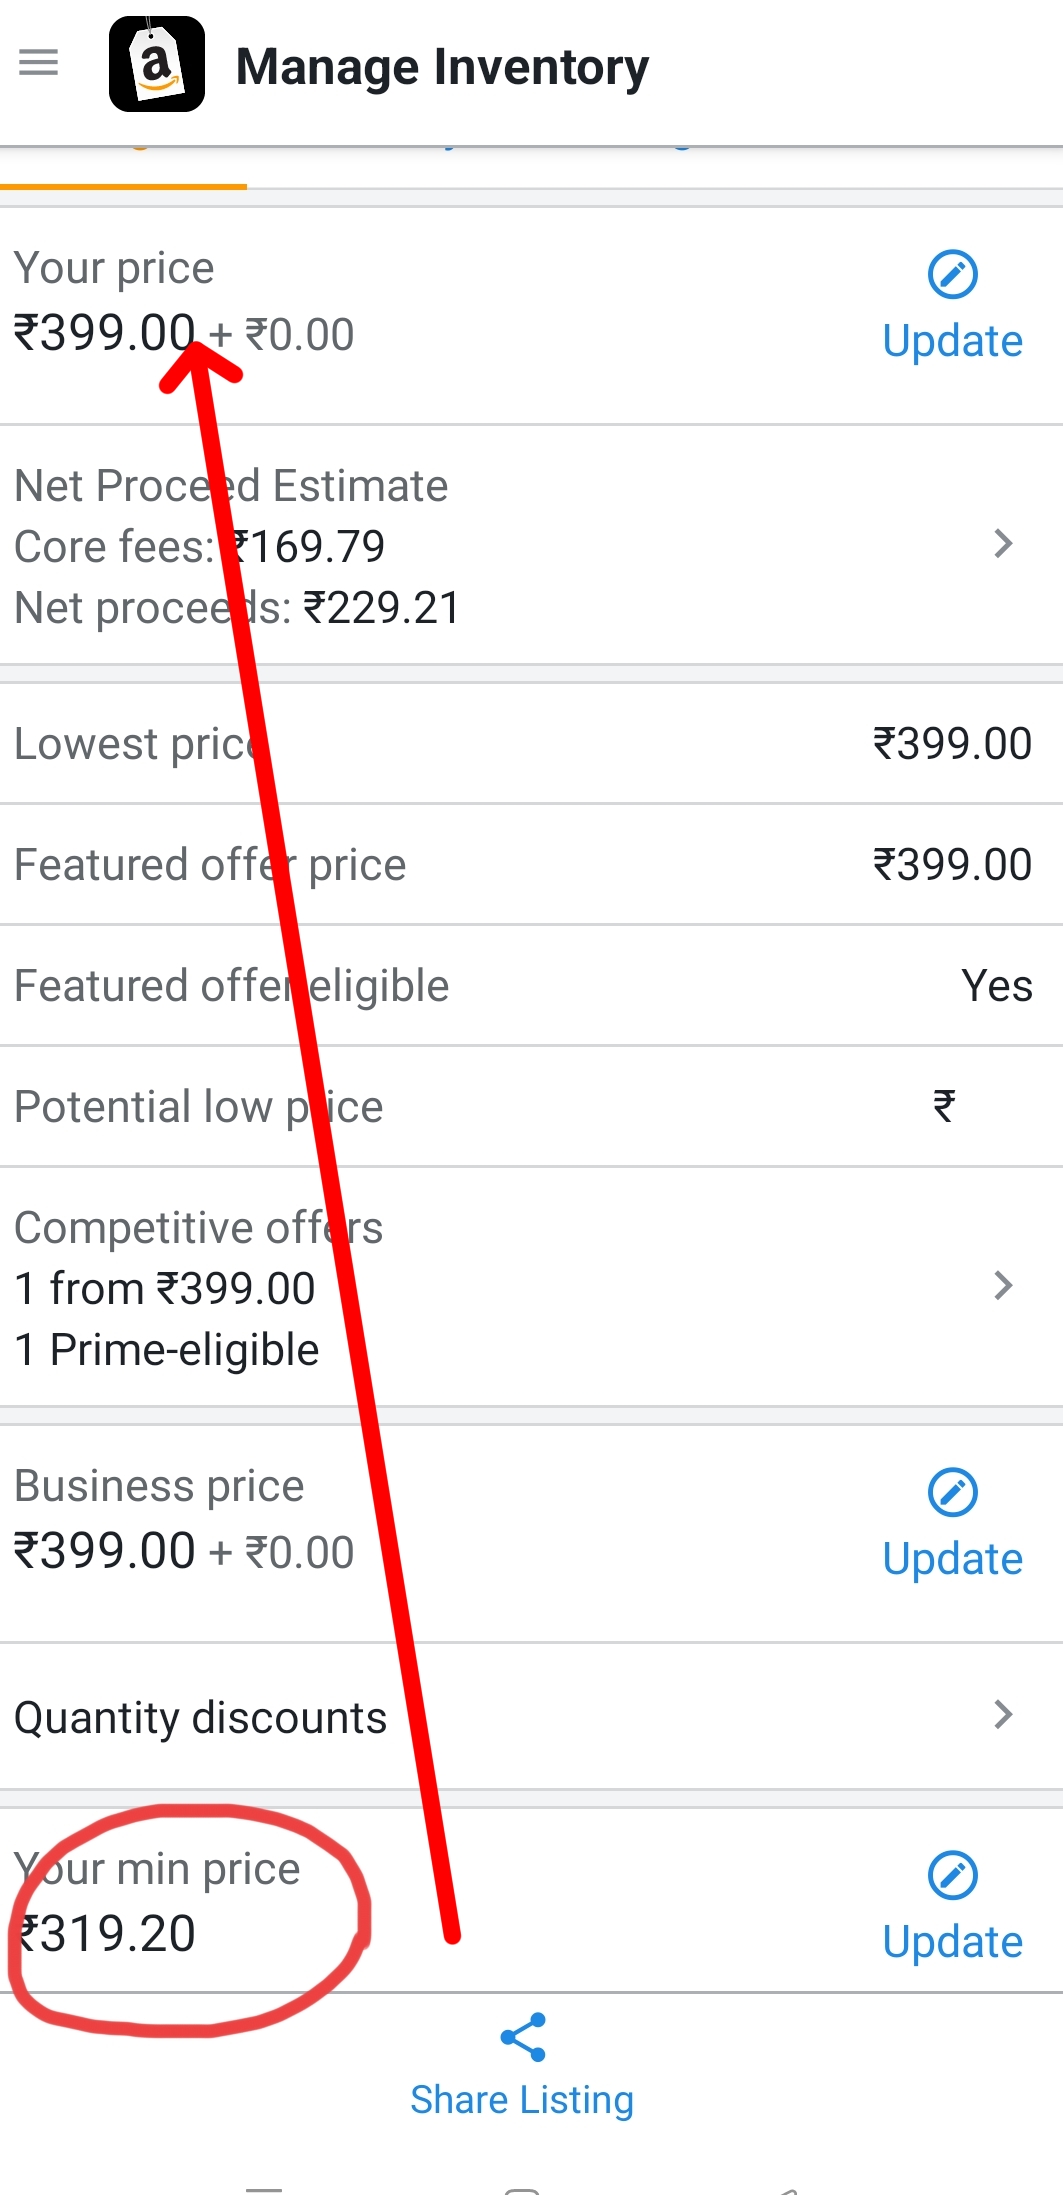Open Quantity discounts chevron

(1004, 1715)
